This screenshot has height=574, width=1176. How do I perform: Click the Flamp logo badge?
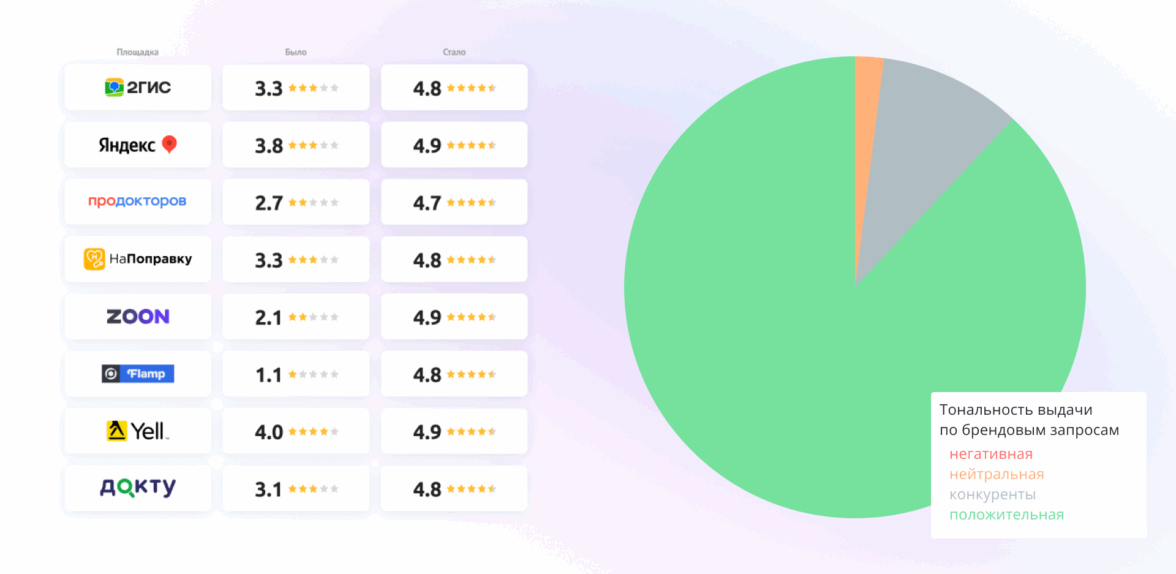pos(138,374)
